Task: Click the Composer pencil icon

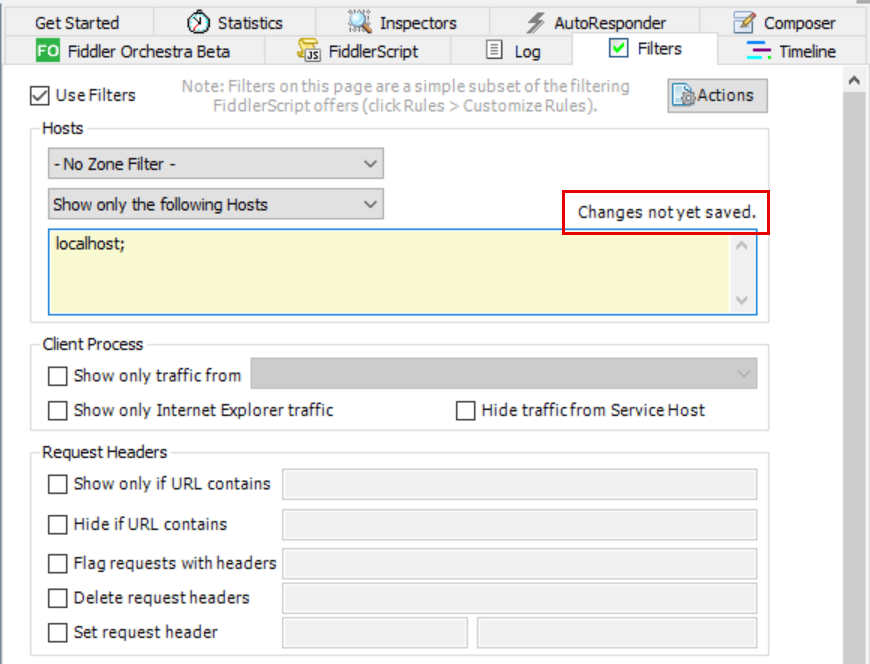Action: pos(744,22)
